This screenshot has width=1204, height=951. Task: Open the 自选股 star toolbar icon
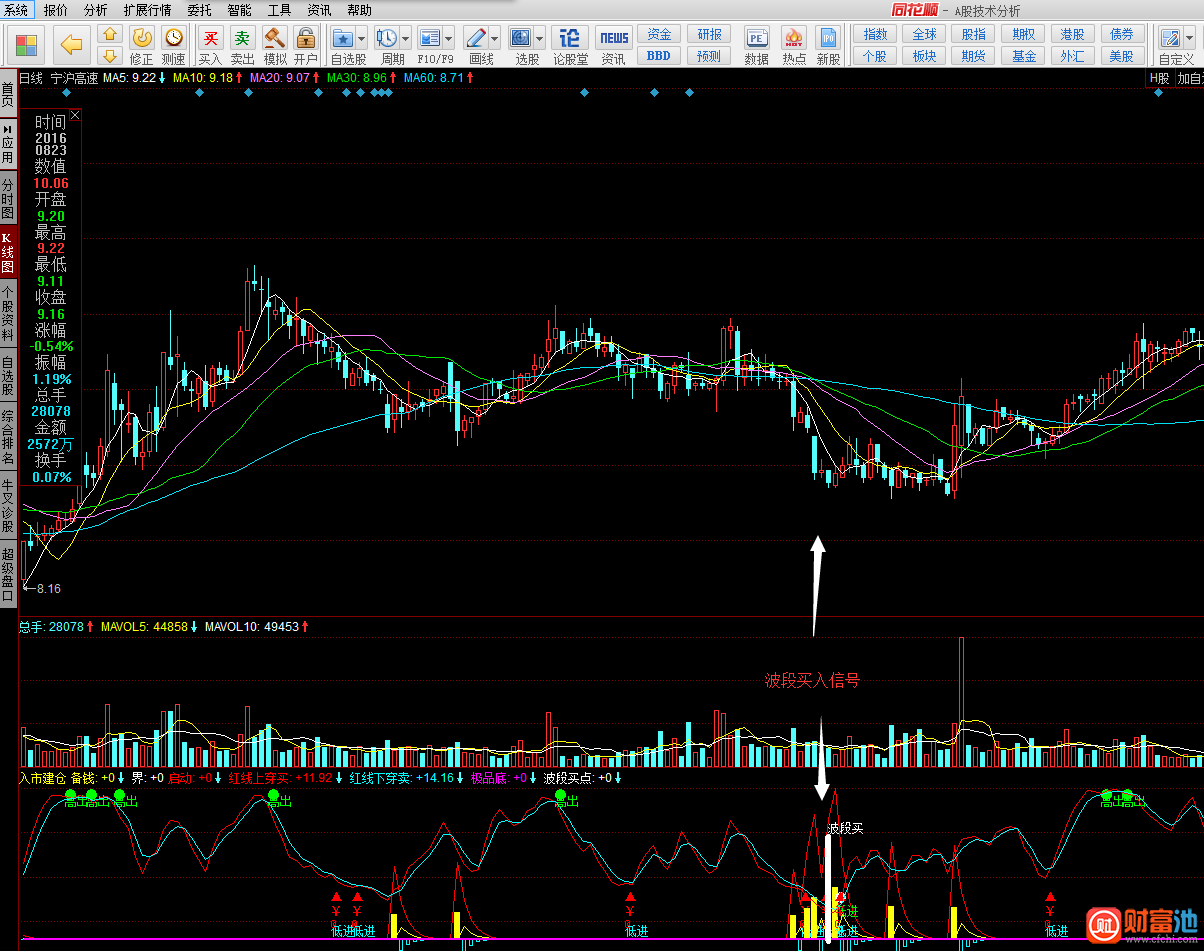(342, 38)
